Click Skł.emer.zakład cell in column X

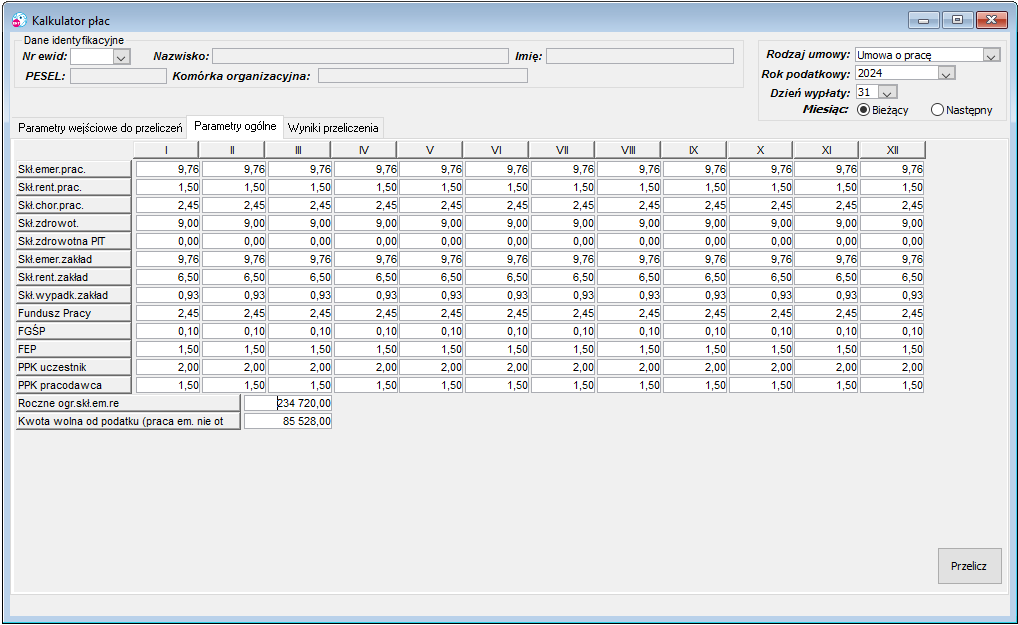761,259
